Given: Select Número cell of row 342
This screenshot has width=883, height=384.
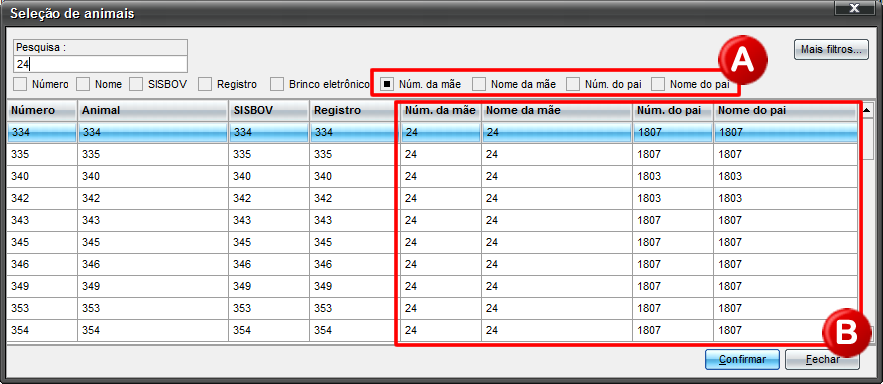Looking at the screenshot, I should coord(42,198).
